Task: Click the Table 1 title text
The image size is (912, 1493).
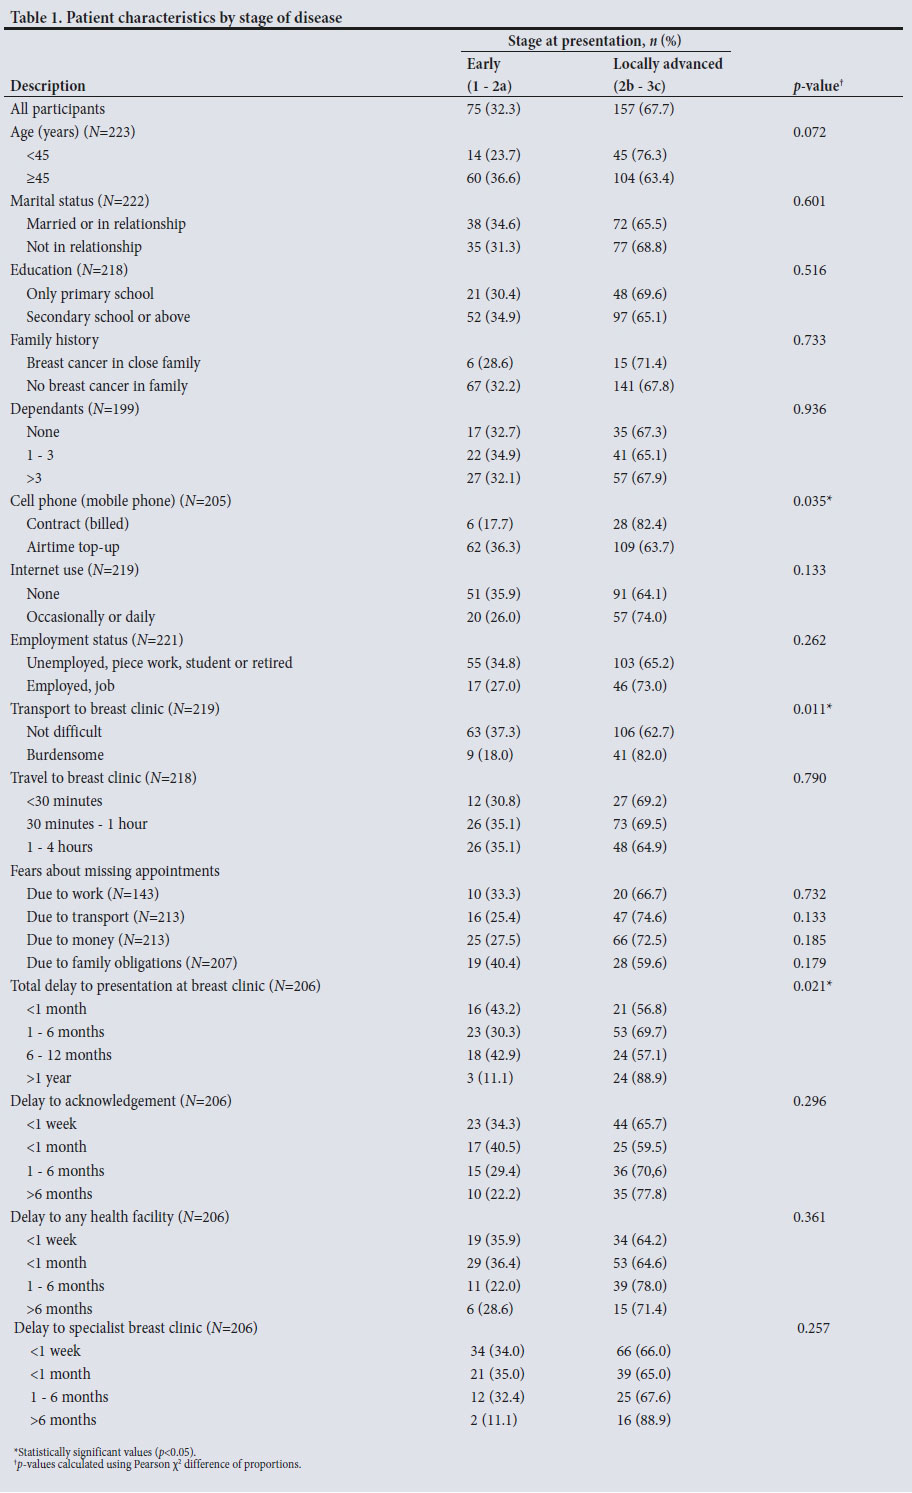Action: coord(176,17)
